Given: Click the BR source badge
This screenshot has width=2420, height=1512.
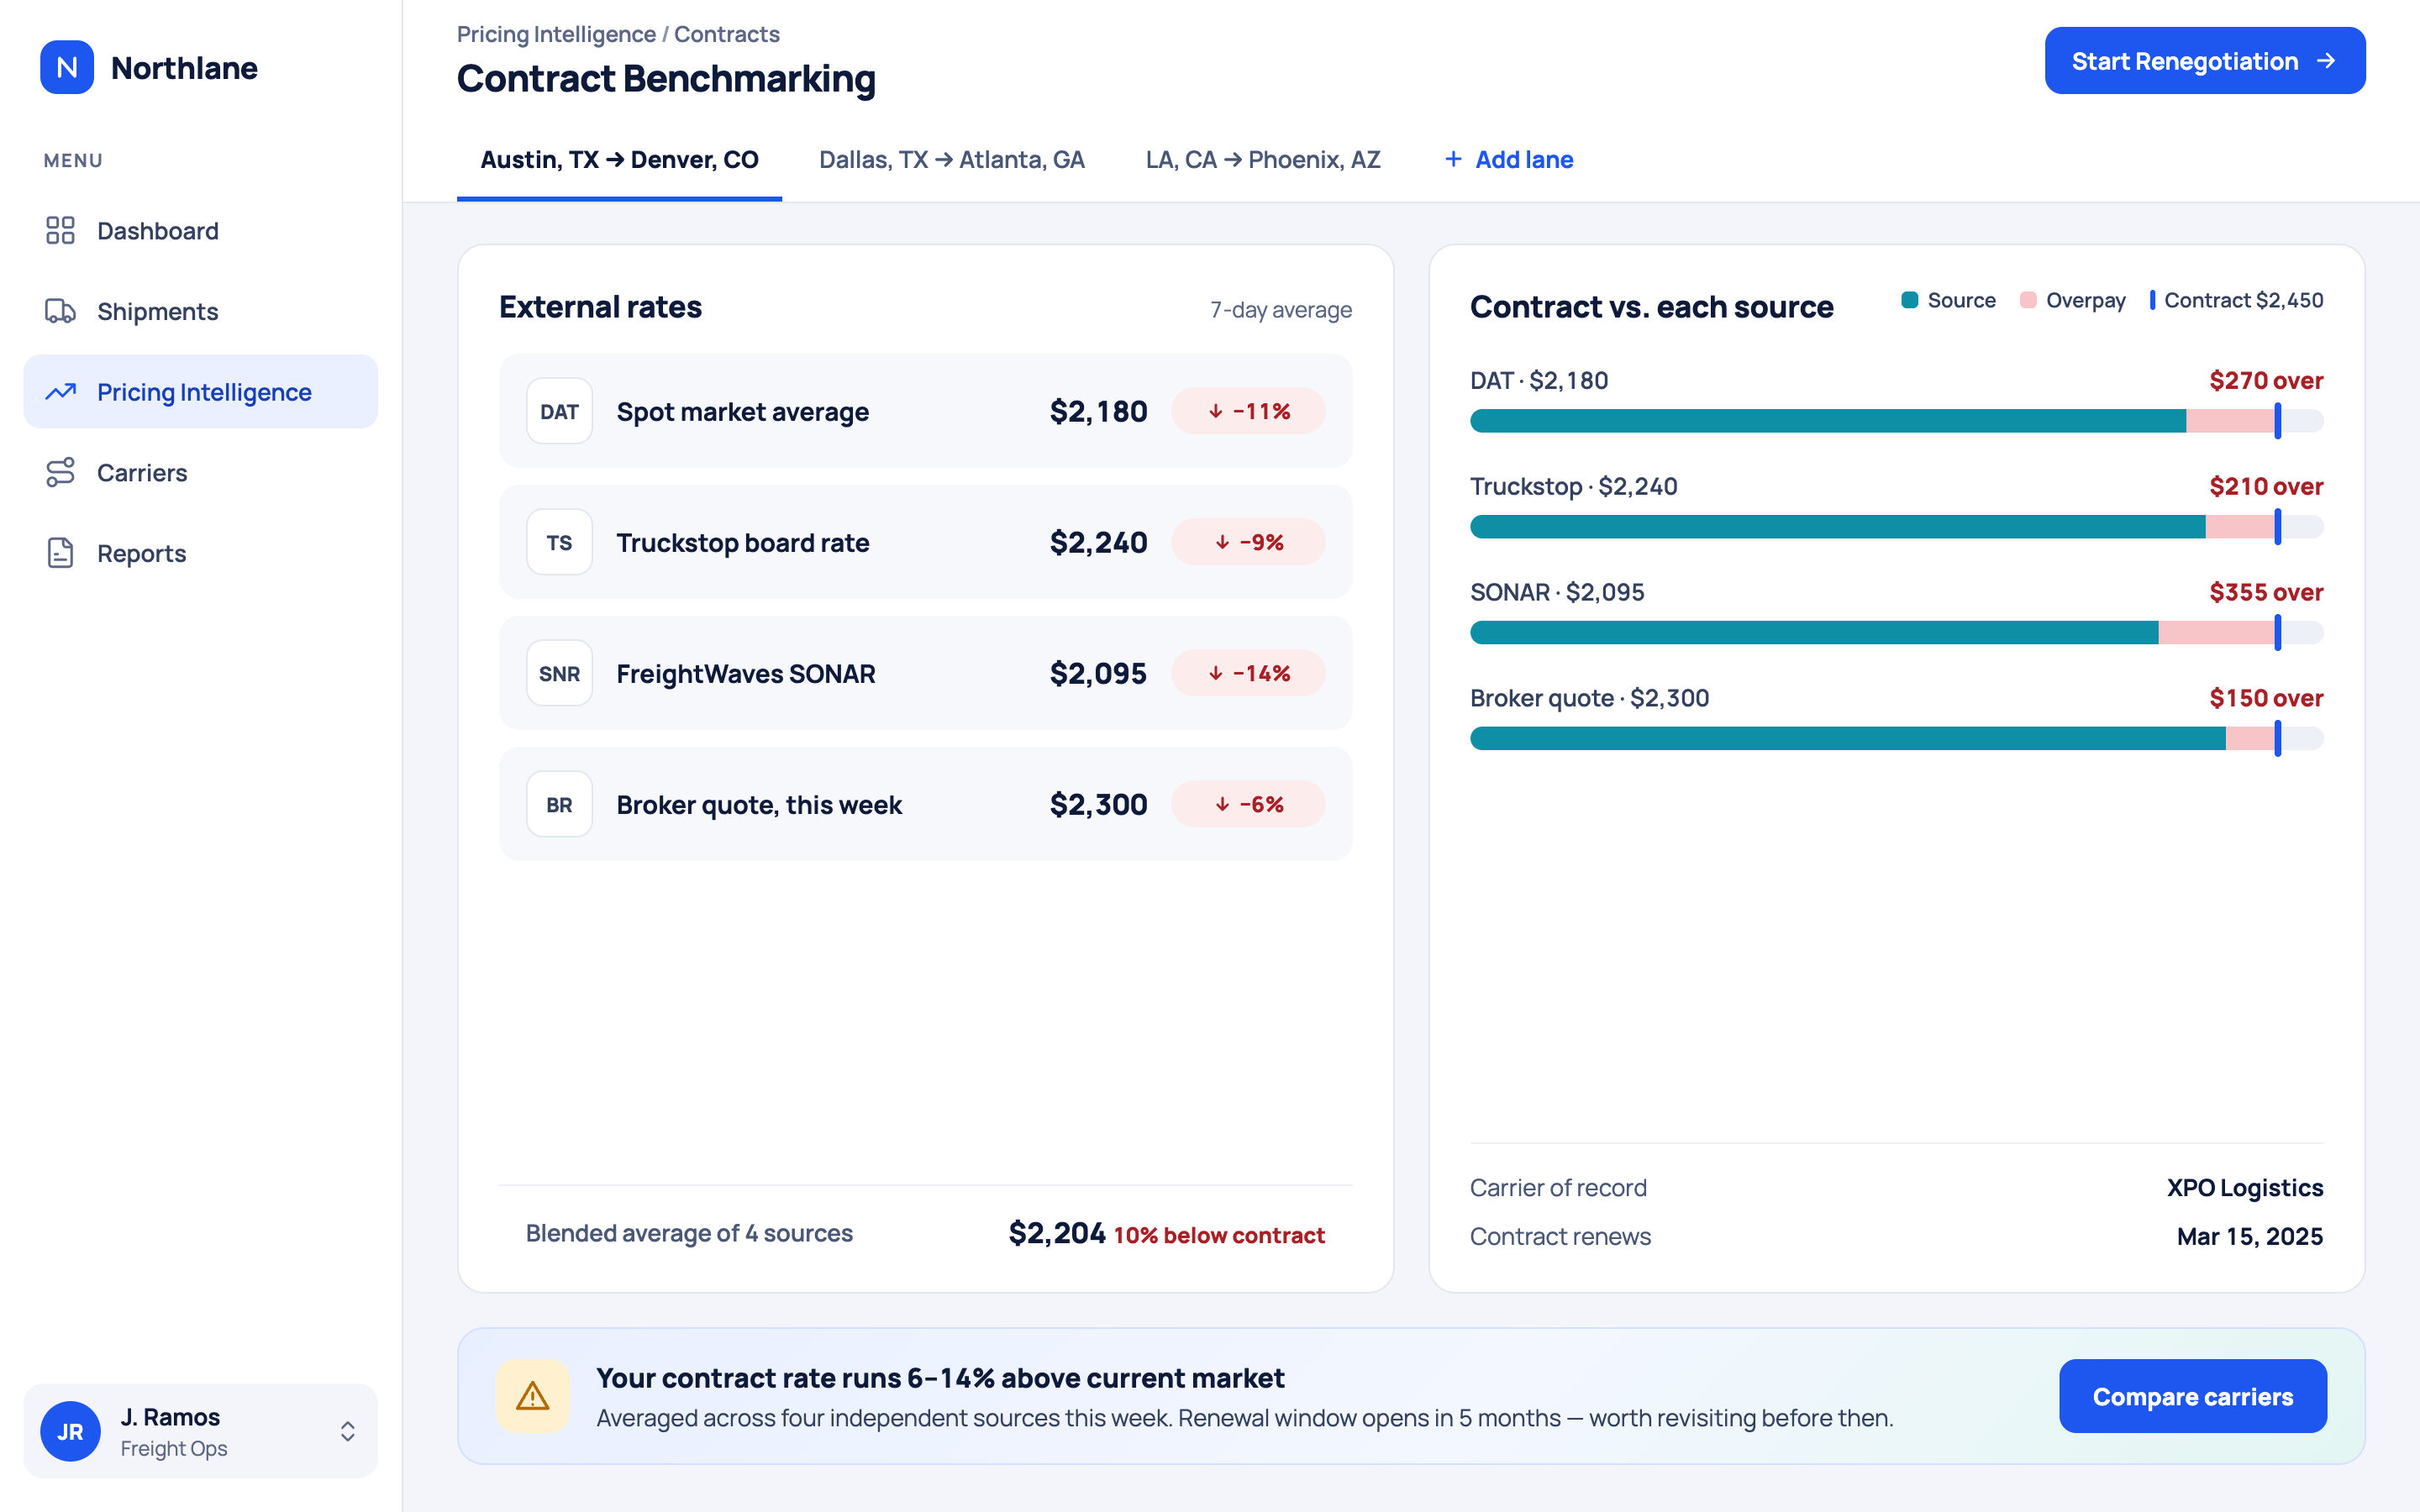Looking at the screenshot, I should pyautogui.click(x=559, y=804).
